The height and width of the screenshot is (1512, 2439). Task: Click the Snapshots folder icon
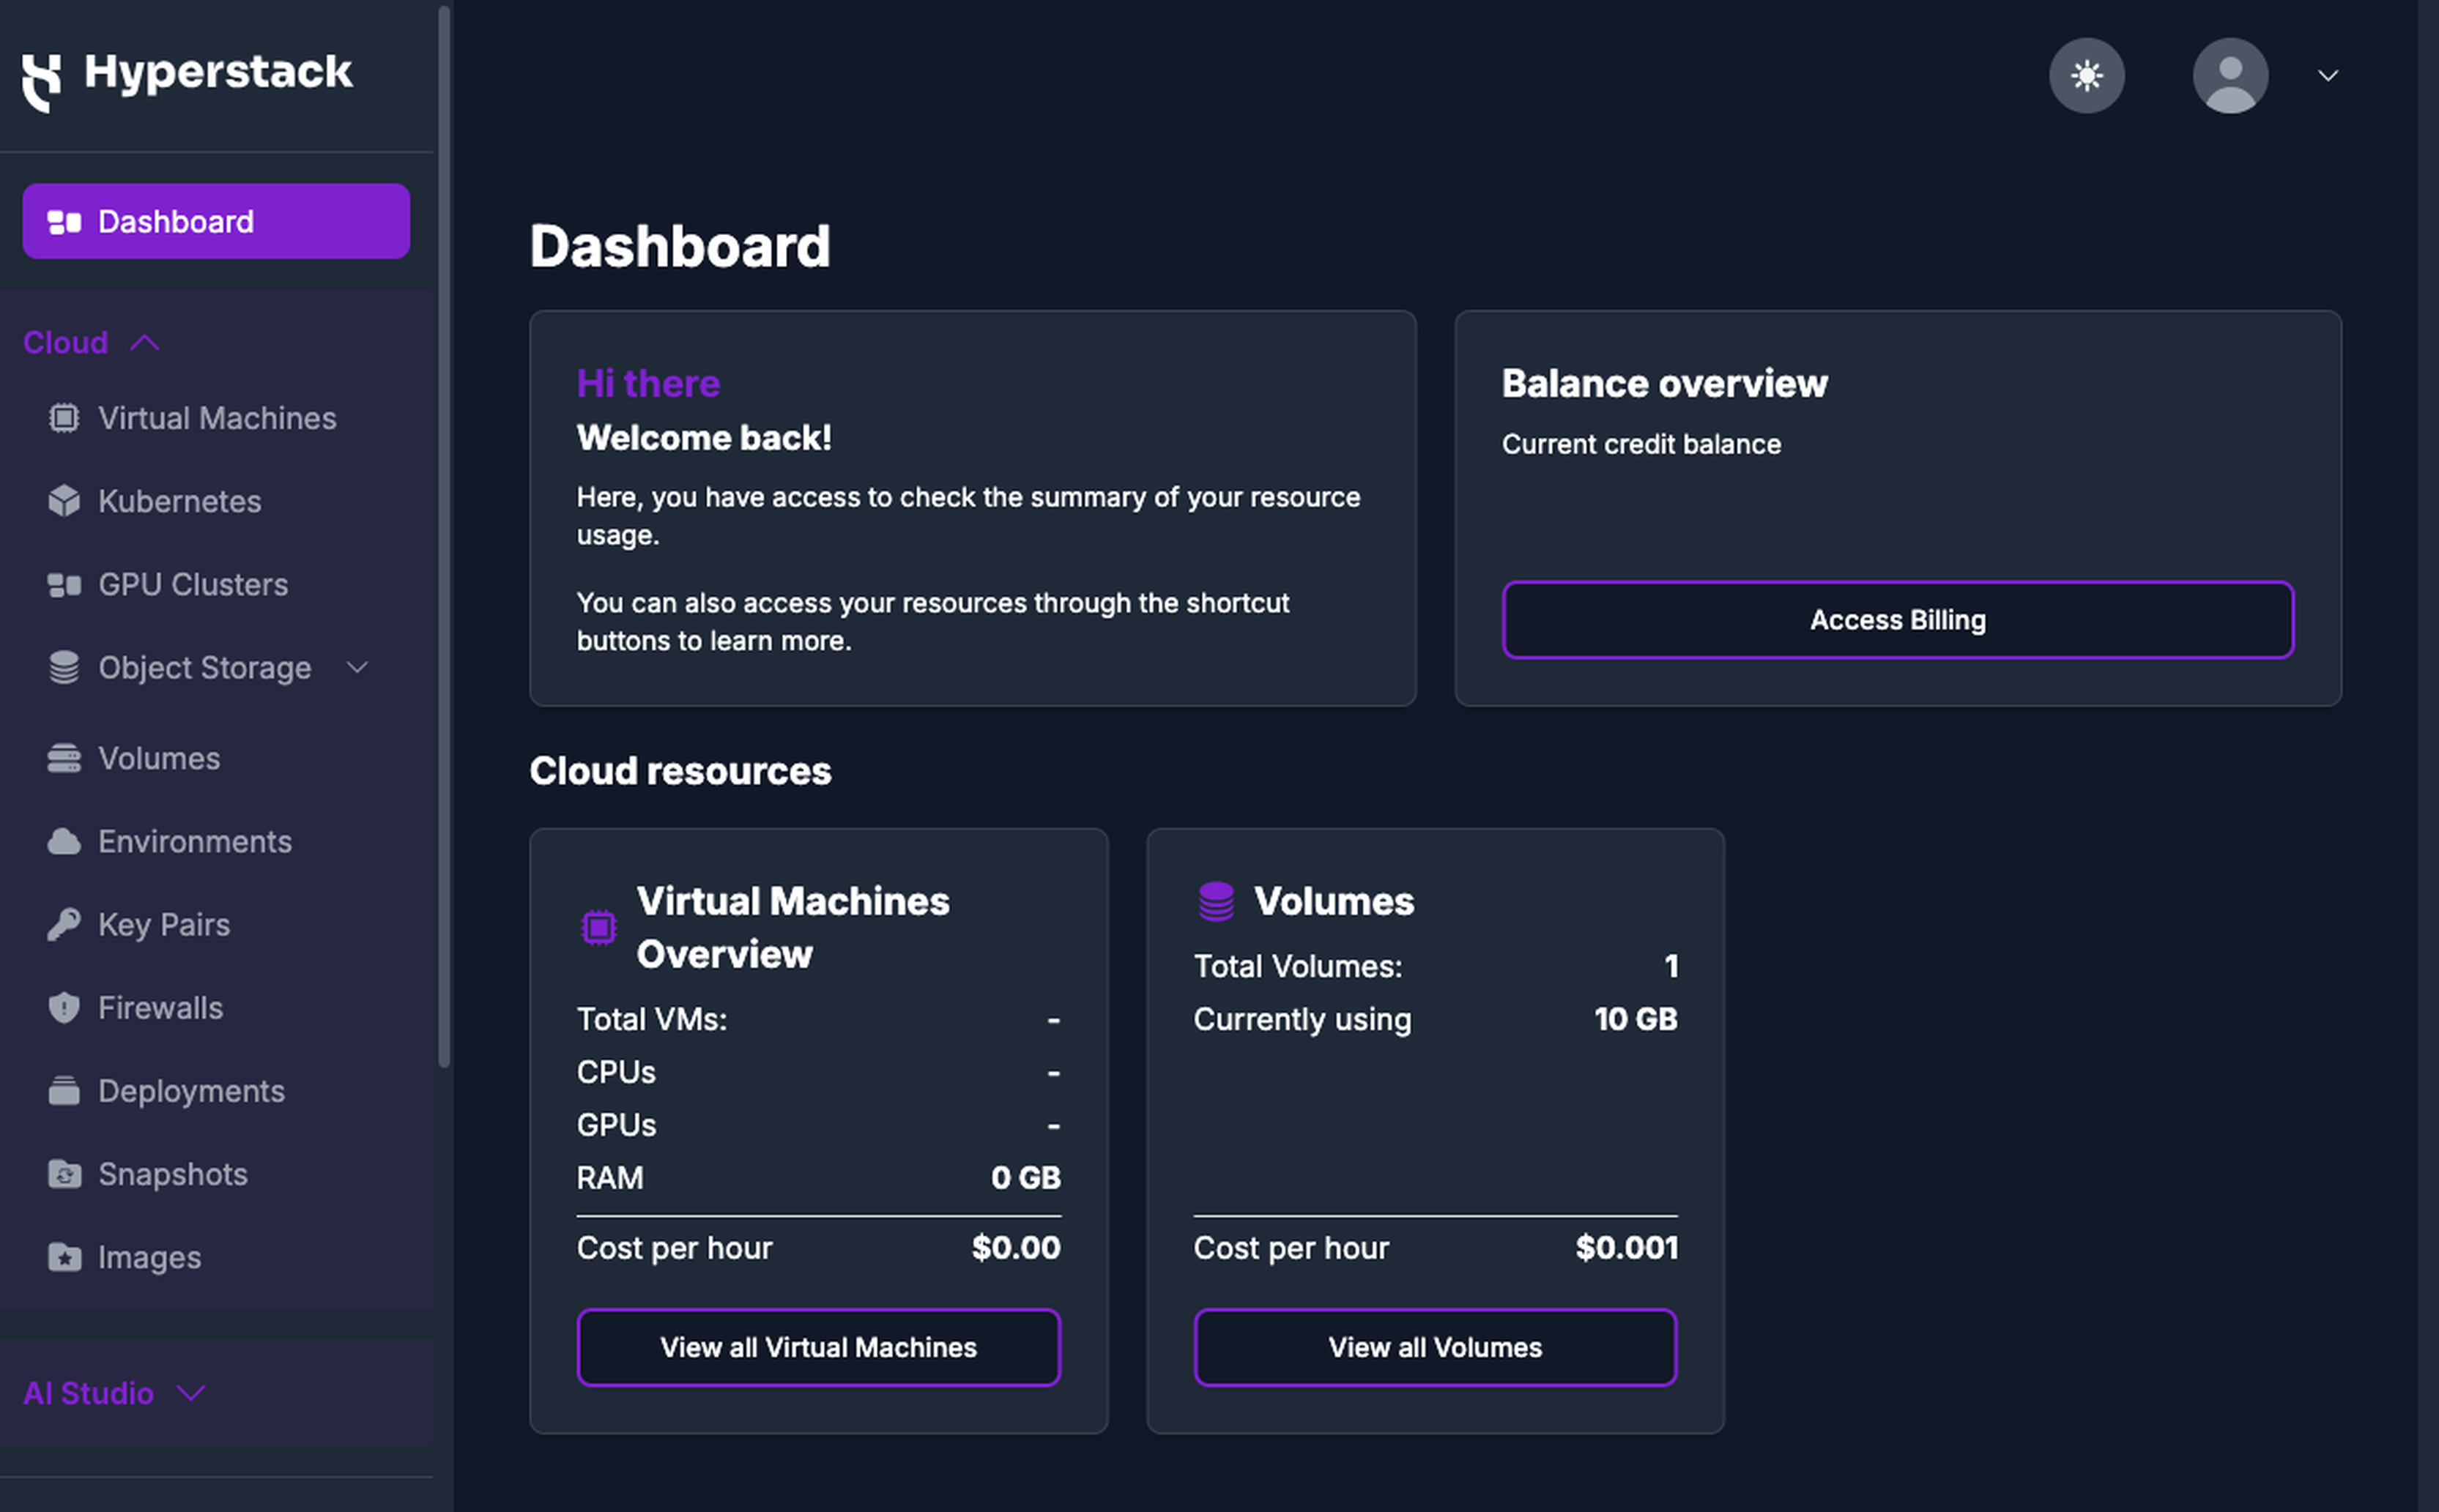click(64, 1174)
